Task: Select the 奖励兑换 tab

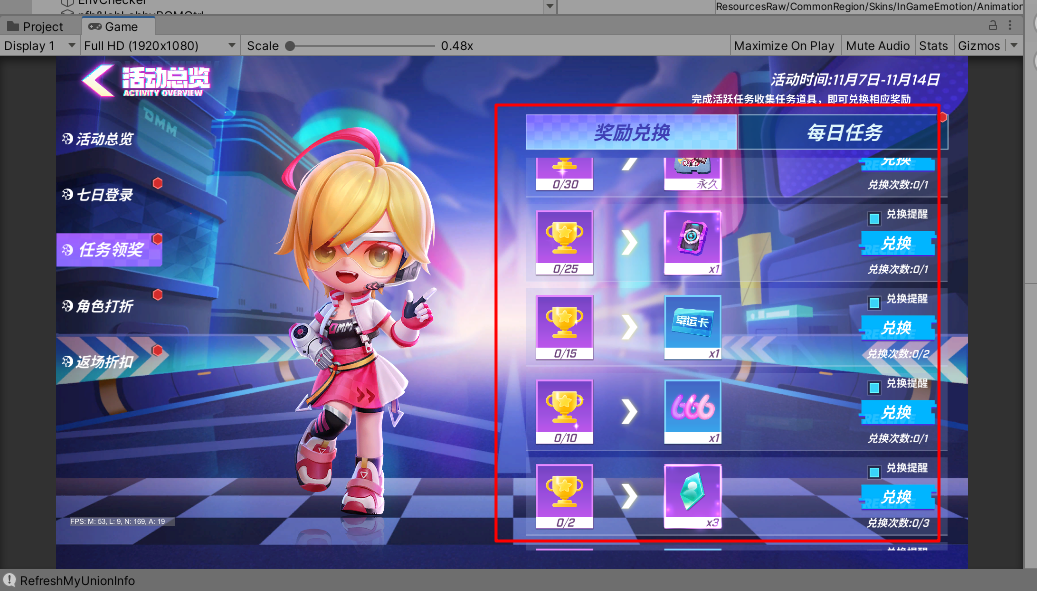Action: [x=632, y=132]
